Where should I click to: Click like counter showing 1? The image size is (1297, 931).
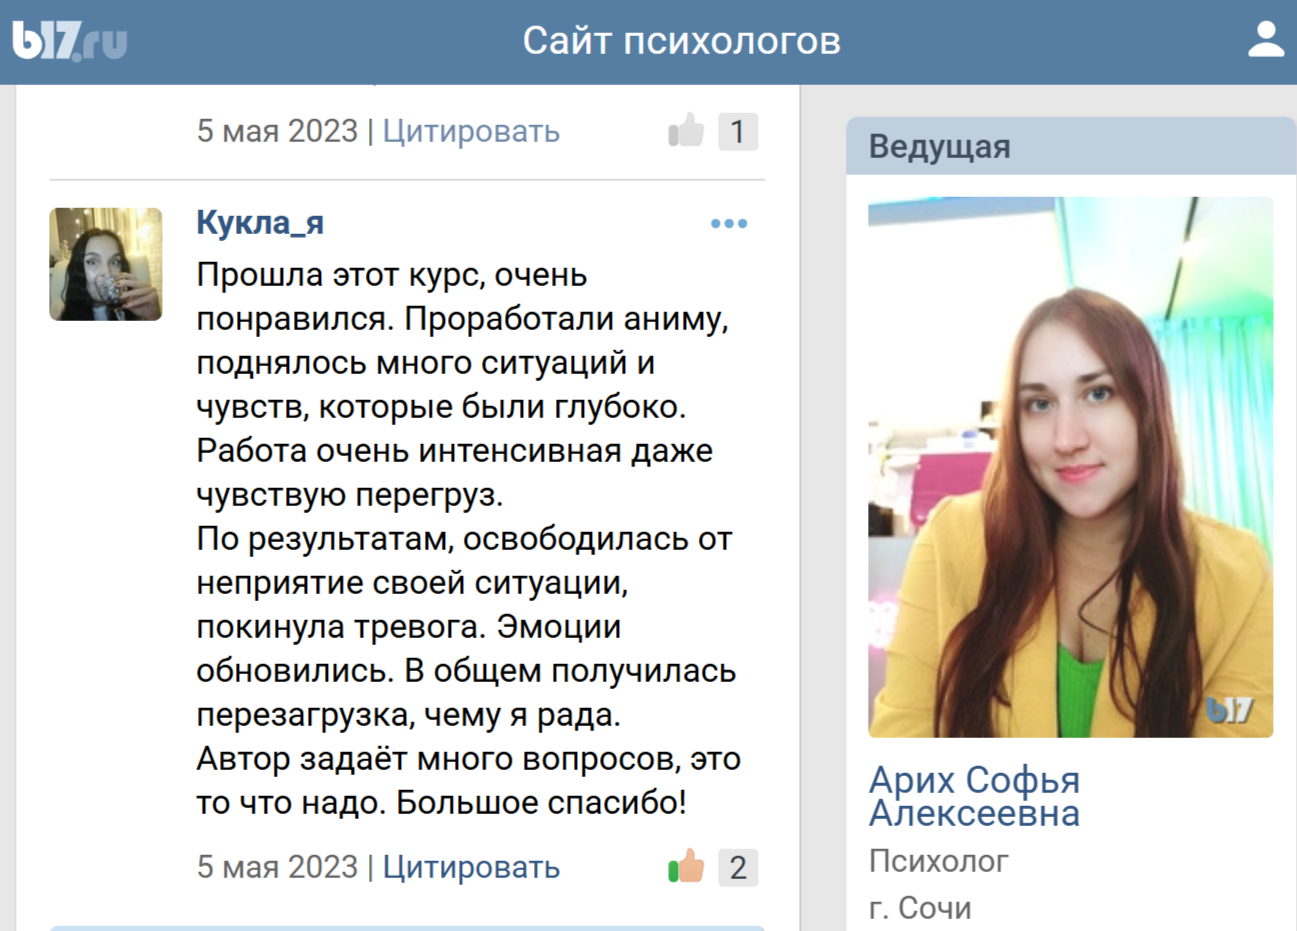pyautogui.click(x=738, y=132)
